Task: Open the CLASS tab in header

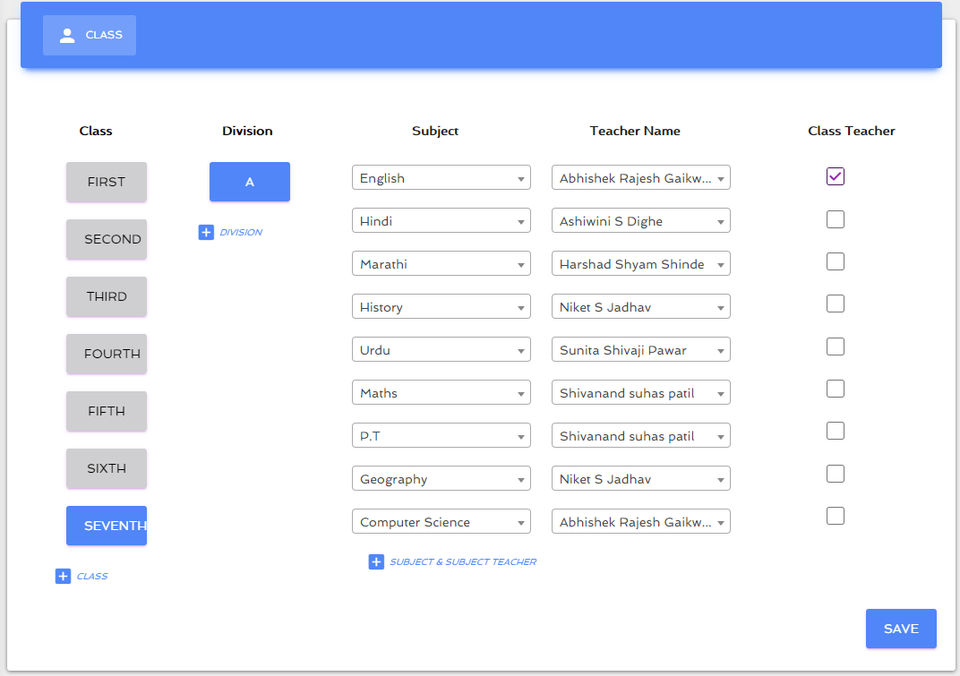Action: pos(89,36)
